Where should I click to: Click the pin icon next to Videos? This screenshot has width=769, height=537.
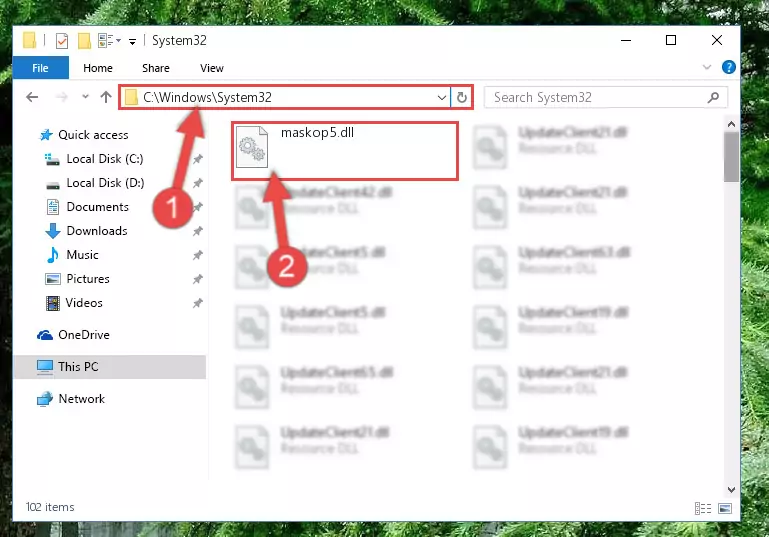[198, 303]
